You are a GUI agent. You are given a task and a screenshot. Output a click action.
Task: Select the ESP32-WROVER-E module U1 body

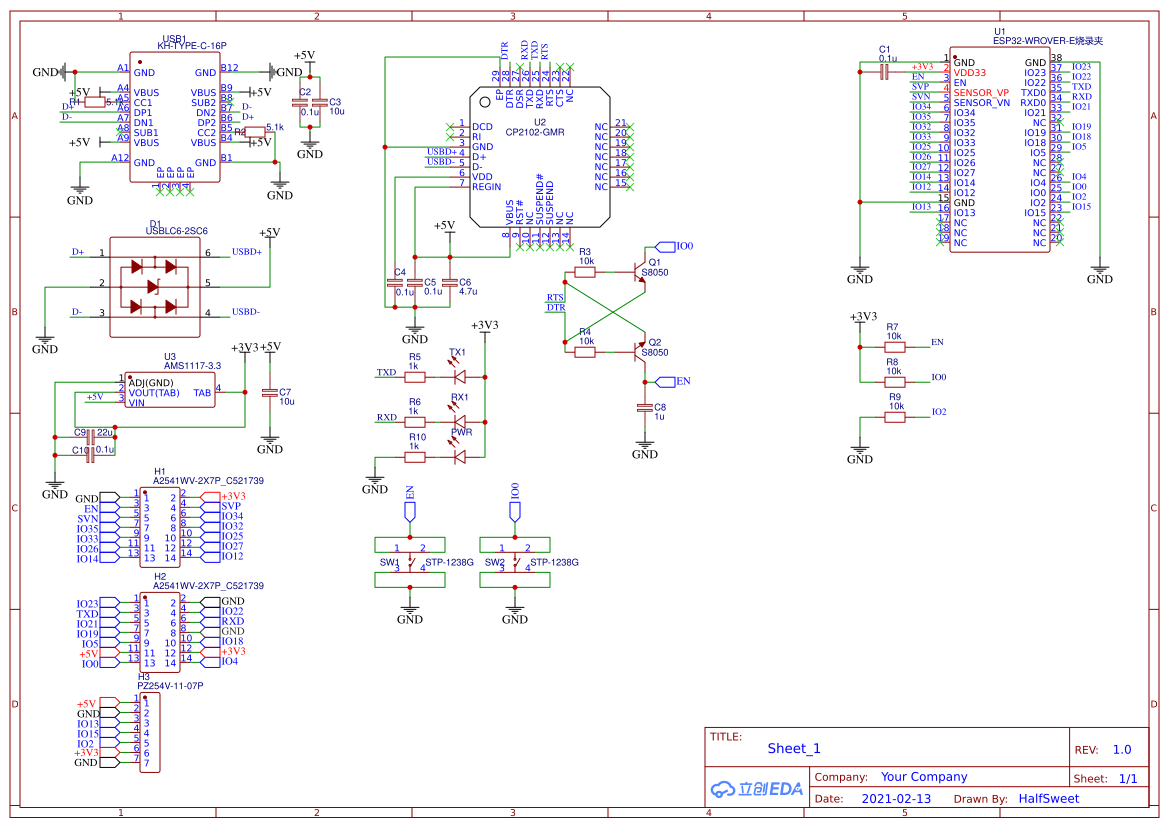999,152
